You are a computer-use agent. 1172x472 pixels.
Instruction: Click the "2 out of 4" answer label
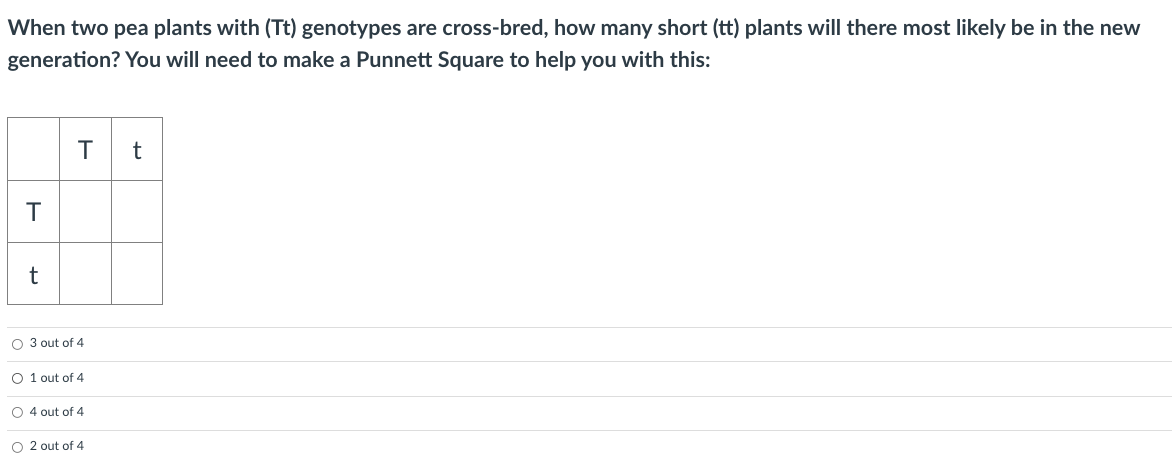57,447
